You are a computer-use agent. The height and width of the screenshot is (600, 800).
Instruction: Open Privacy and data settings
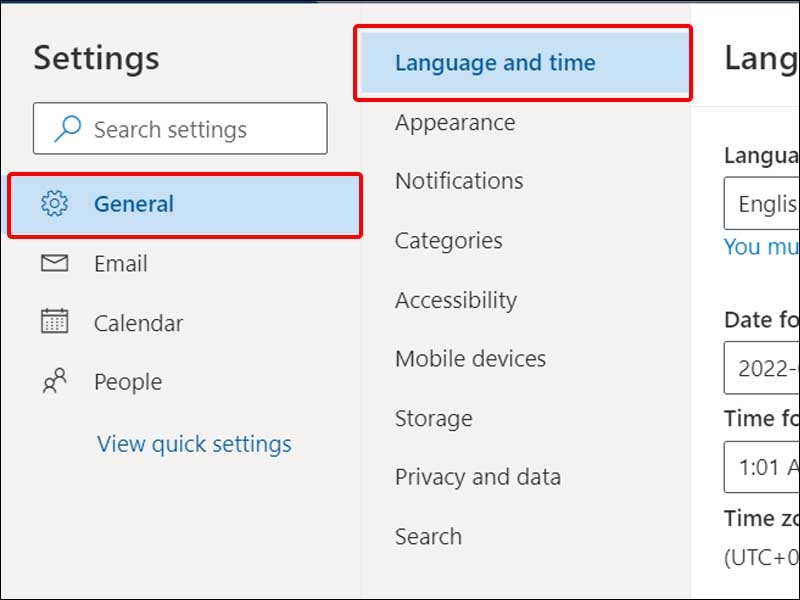click(478, 478)
